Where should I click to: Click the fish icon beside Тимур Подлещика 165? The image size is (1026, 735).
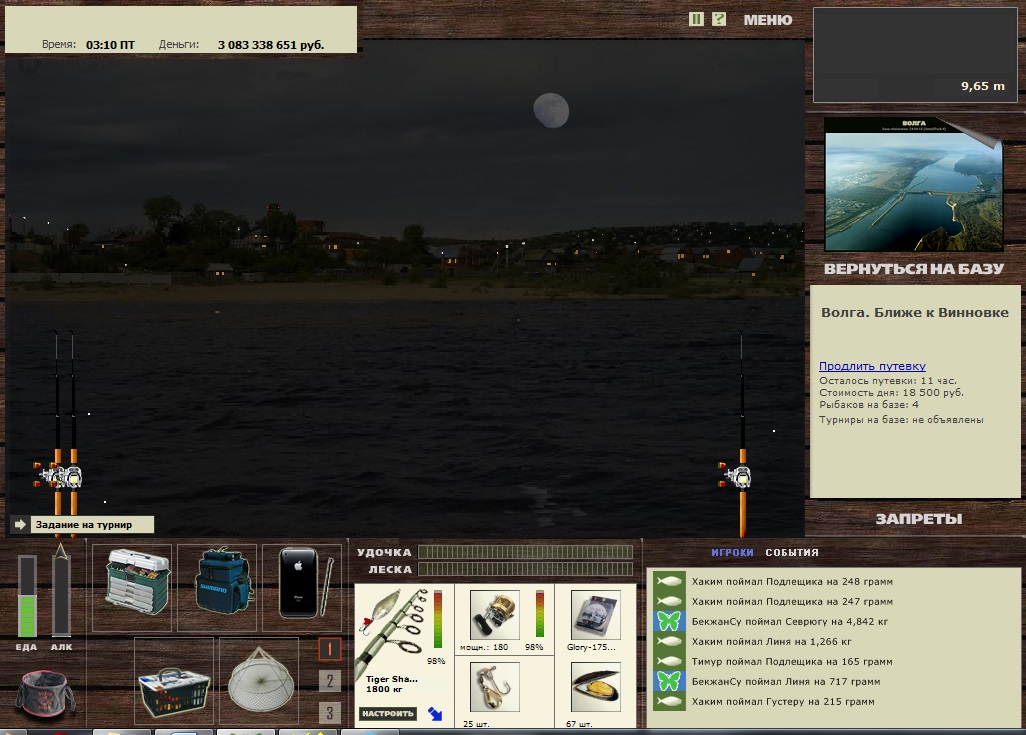(669, 661)
